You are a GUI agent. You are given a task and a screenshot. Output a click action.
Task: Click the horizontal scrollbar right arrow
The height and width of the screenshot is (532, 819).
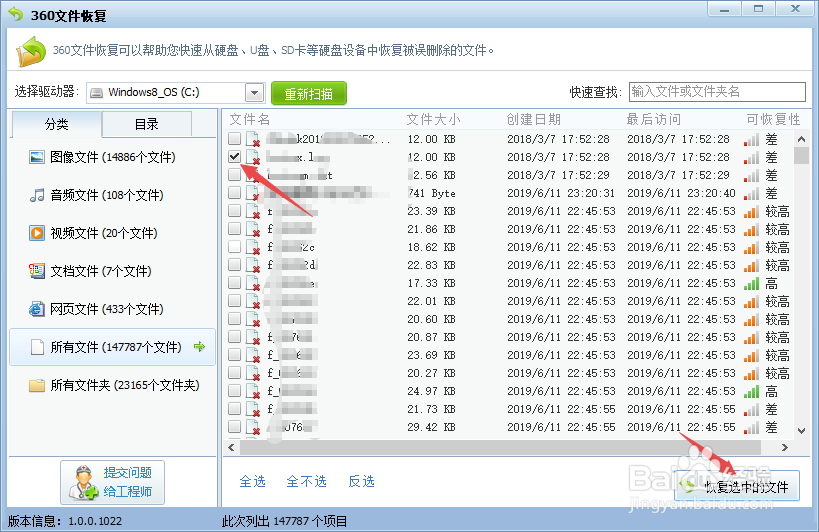[x=785, y=447]
